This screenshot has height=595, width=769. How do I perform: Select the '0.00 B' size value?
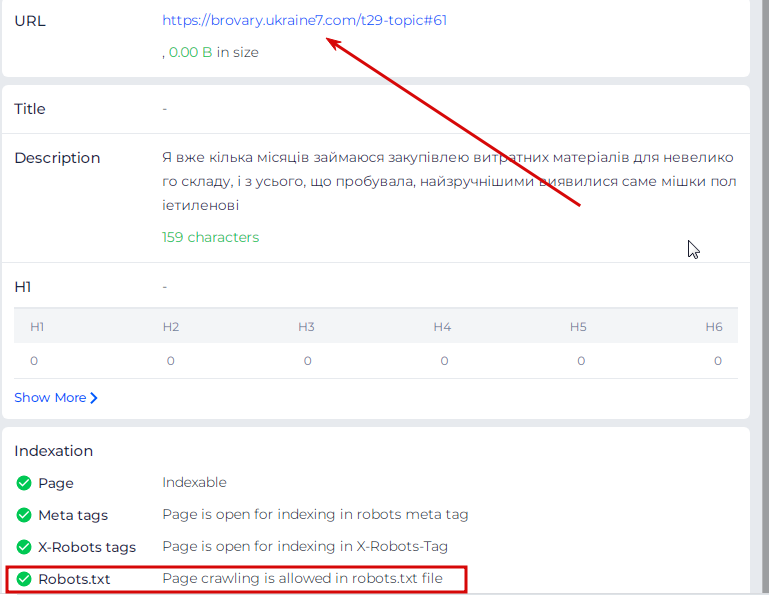190,52
